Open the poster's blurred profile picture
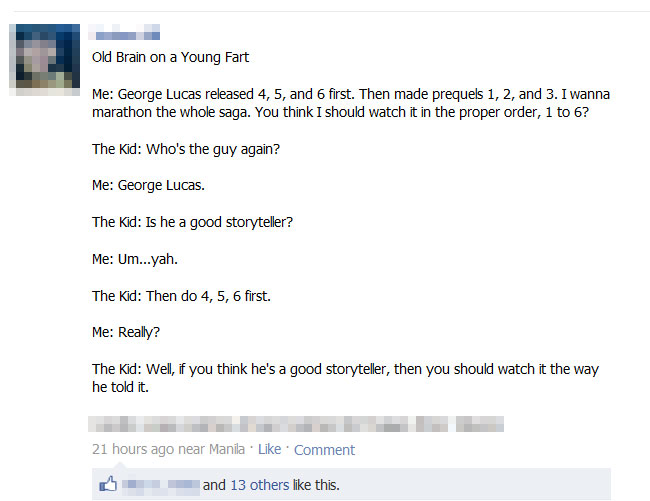 45,58
